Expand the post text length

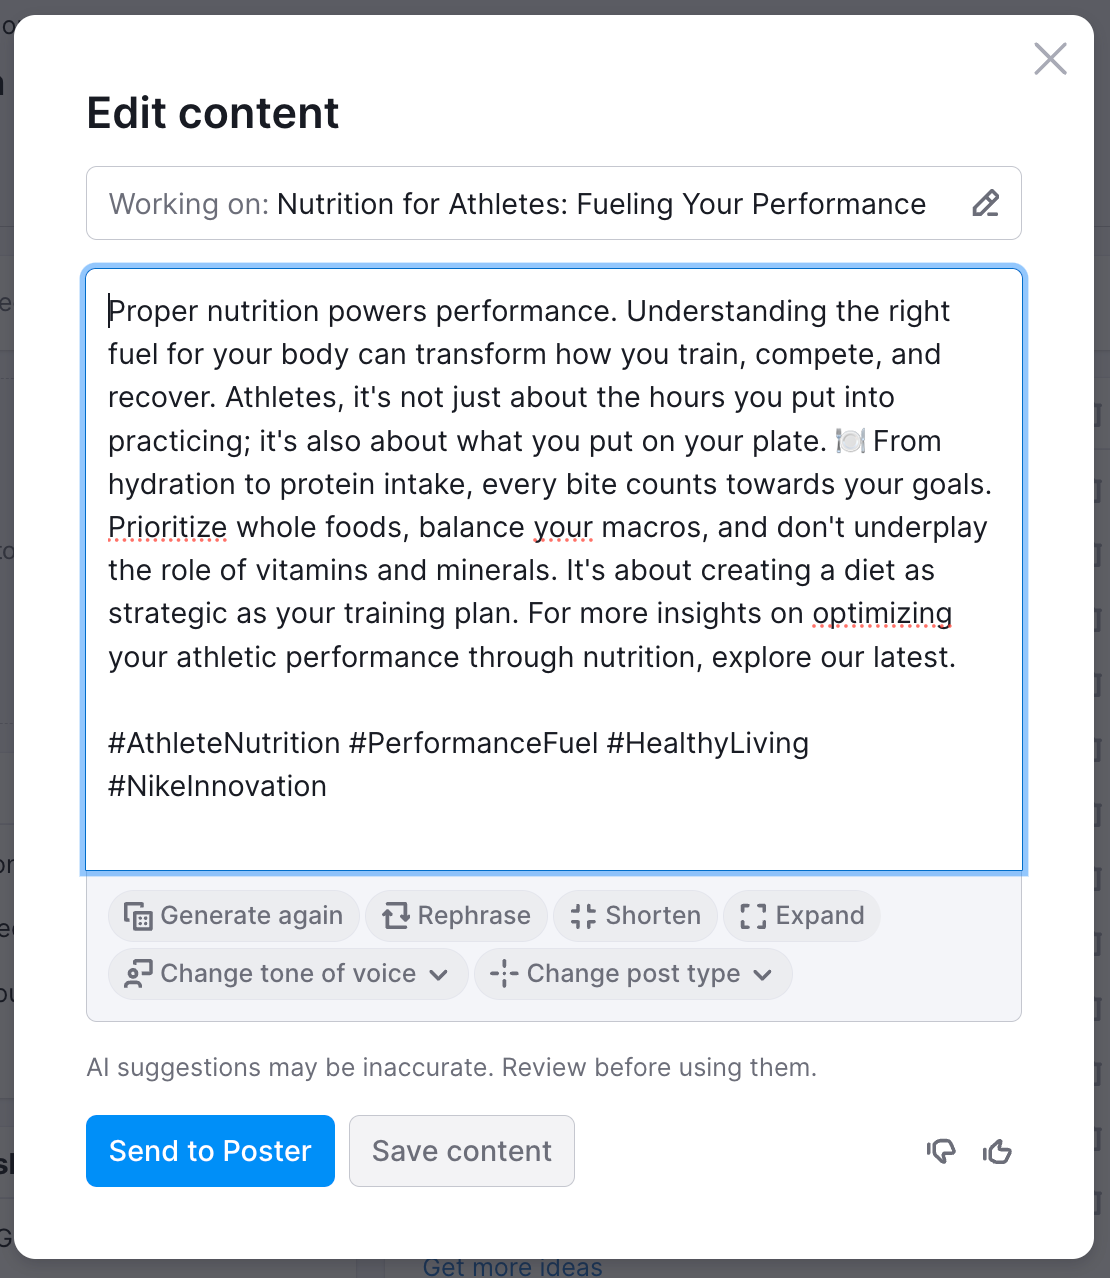(x=801, y=916)
